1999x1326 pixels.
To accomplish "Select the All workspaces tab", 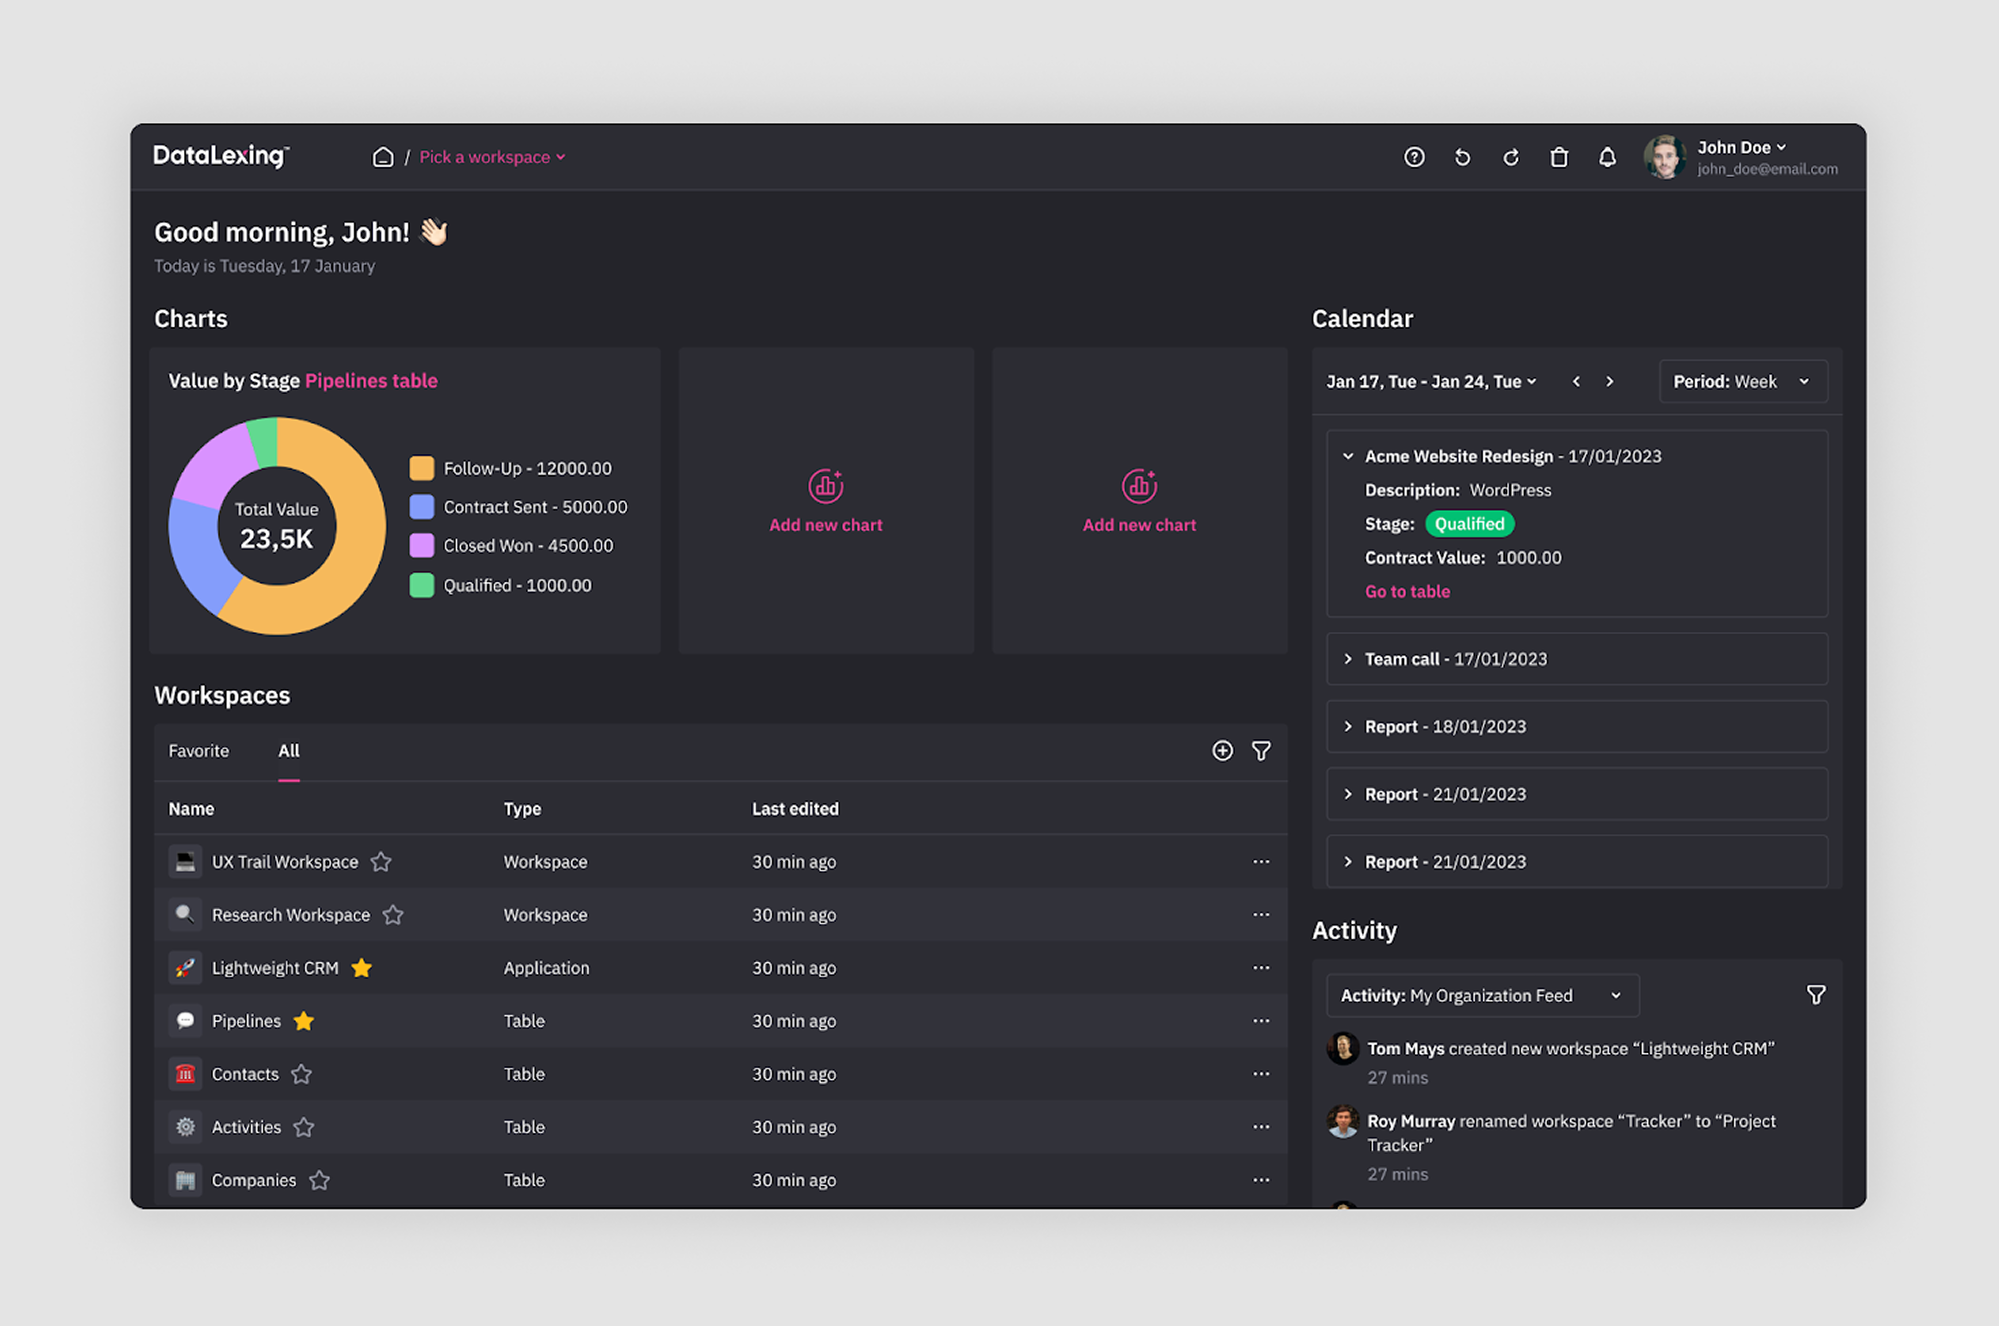I will (288, 750).
